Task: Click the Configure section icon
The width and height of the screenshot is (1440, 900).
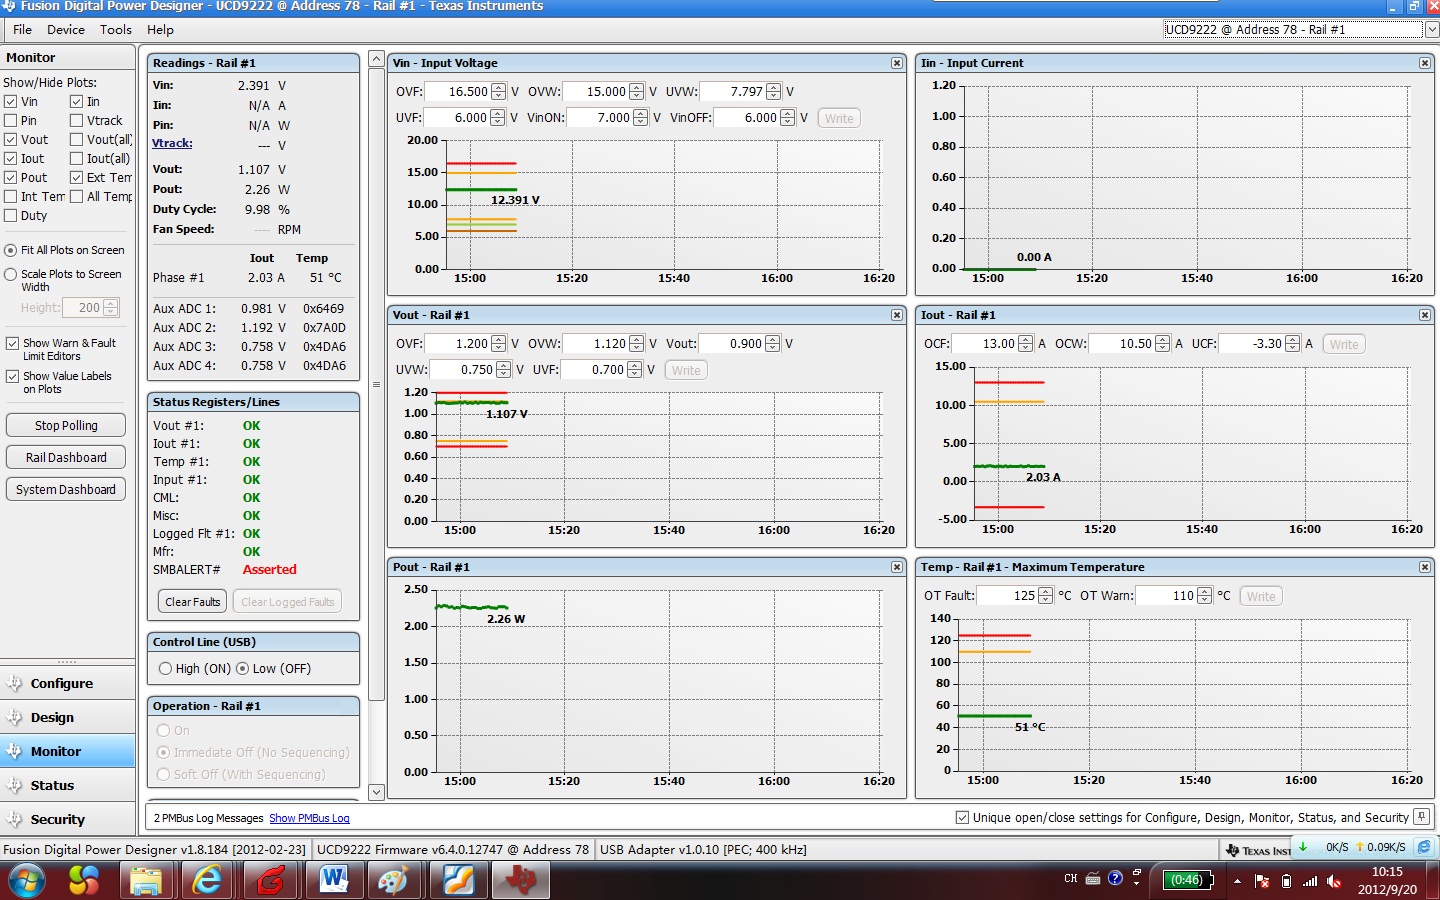Action: coord(14,684)
